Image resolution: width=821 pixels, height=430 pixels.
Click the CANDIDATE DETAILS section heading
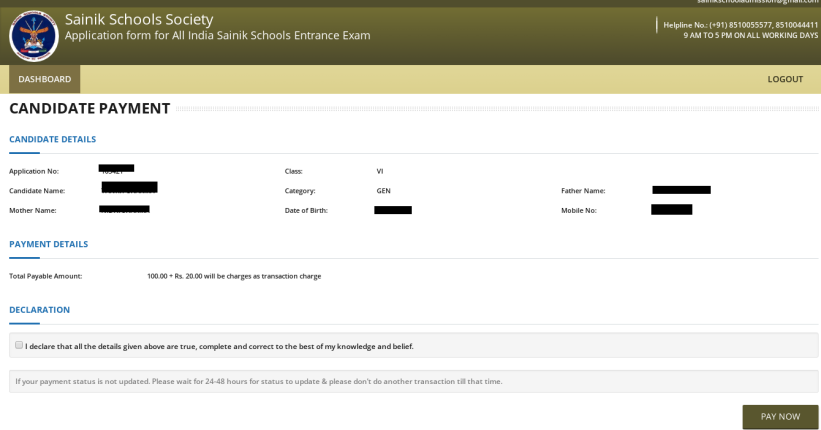pos(52,139)
